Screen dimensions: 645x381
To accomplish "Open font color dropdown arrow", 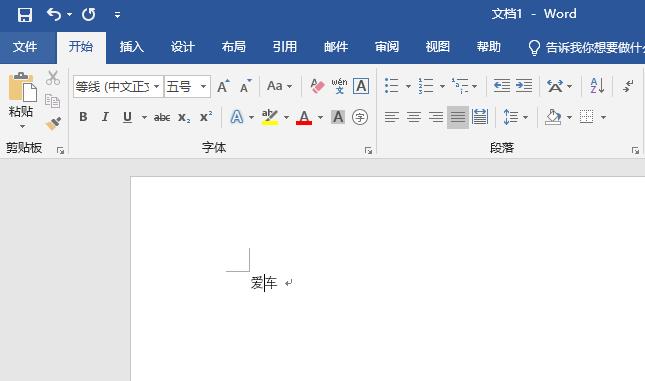I will point(320,118).
